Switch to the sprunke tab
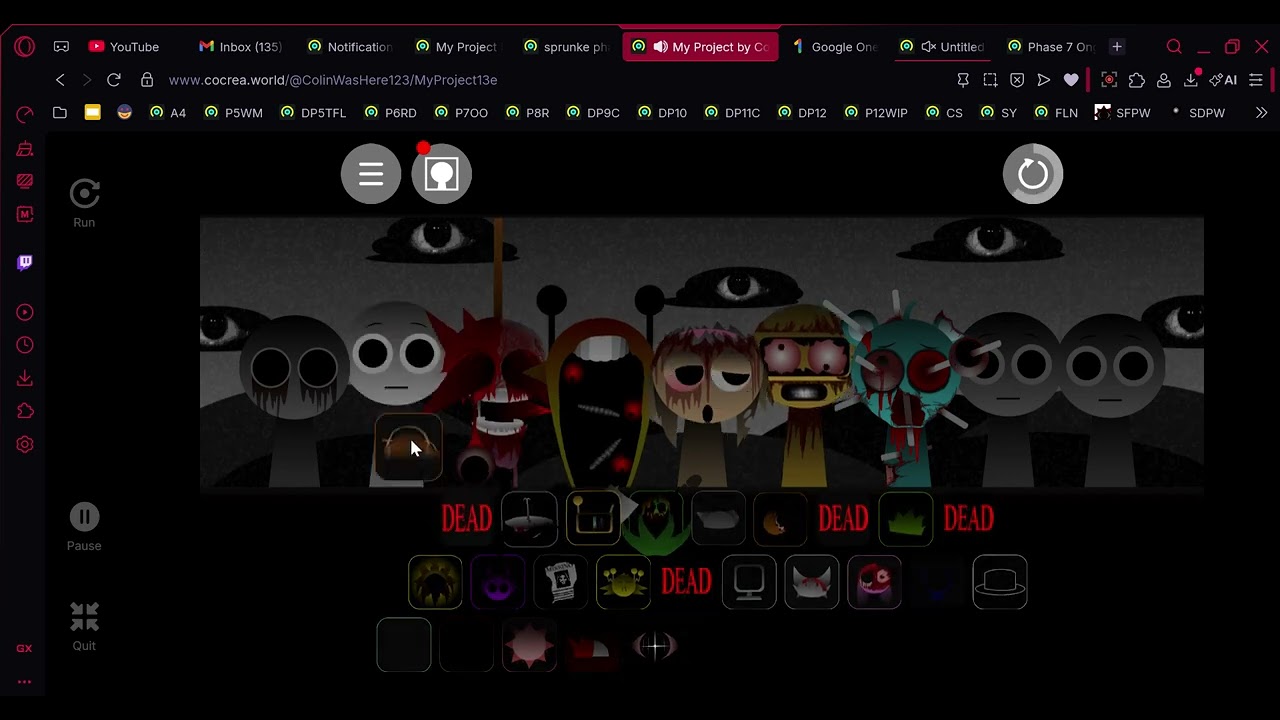Image resolution: width=1280 pixels, height=720 pixels. [566, 47]
